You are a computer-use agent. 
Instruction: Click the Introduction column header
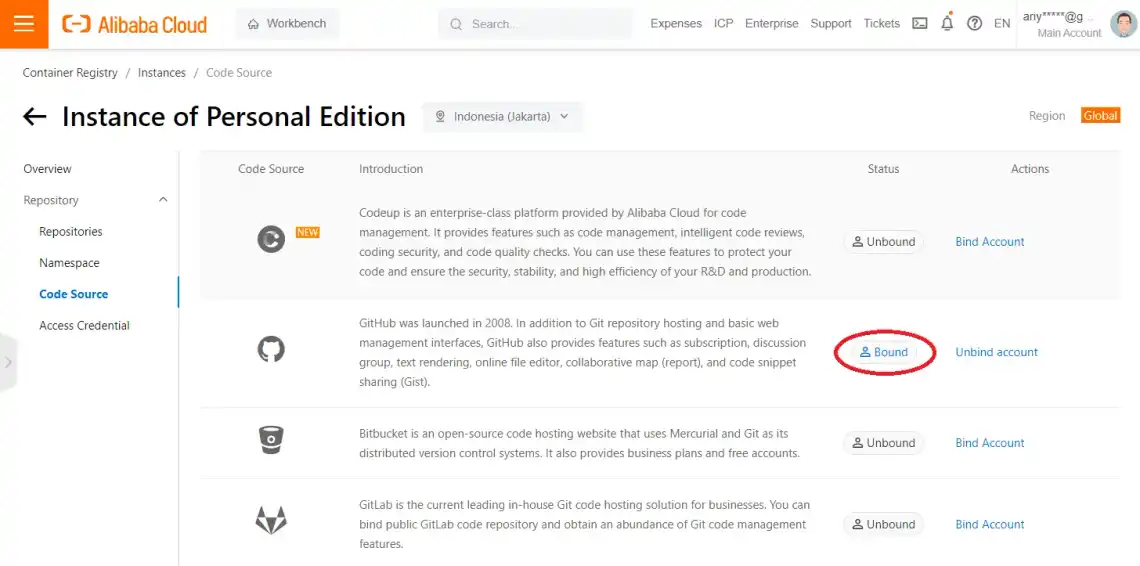pyautogui.click(x=391, y=169)
